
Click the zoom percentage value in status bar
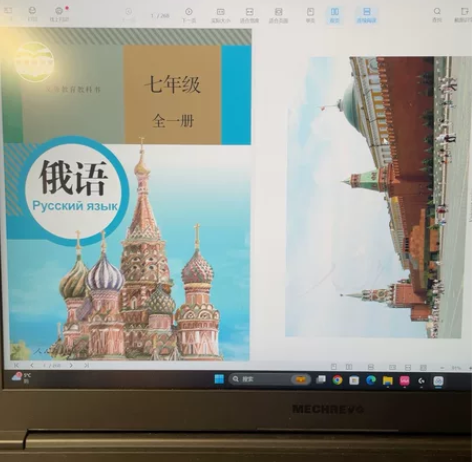coord(456,368)
